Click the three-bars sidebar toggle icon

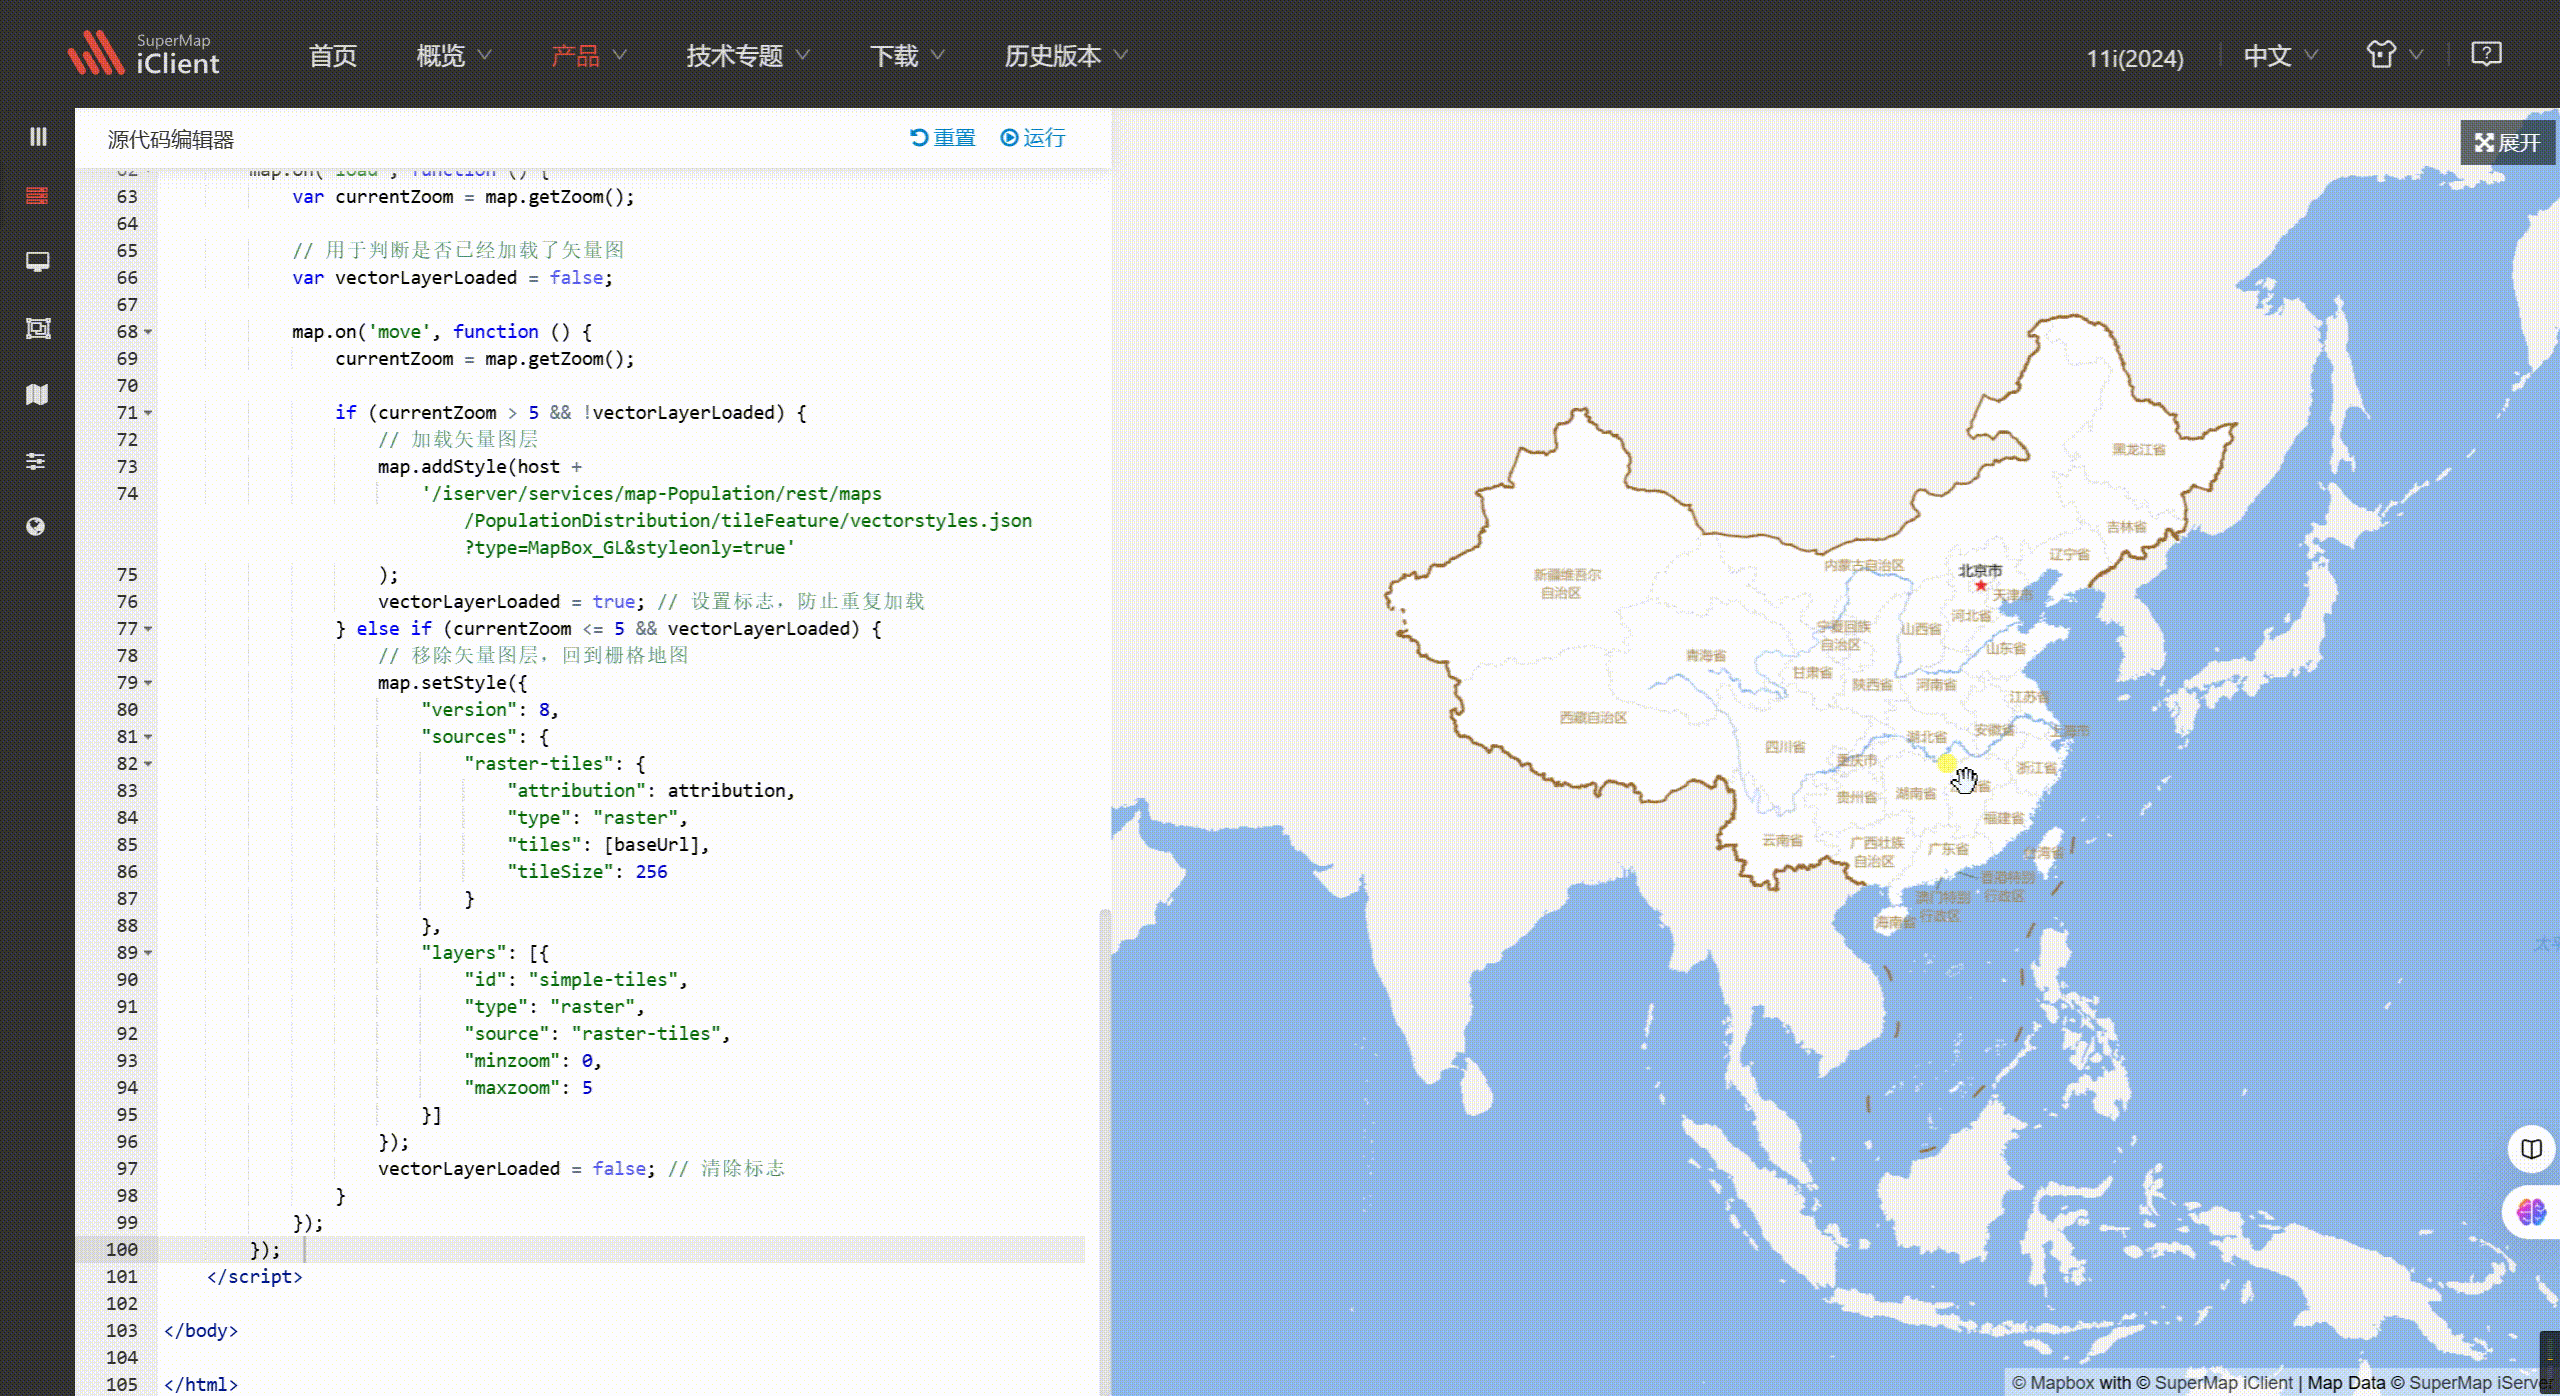click(x=38, y=136)
